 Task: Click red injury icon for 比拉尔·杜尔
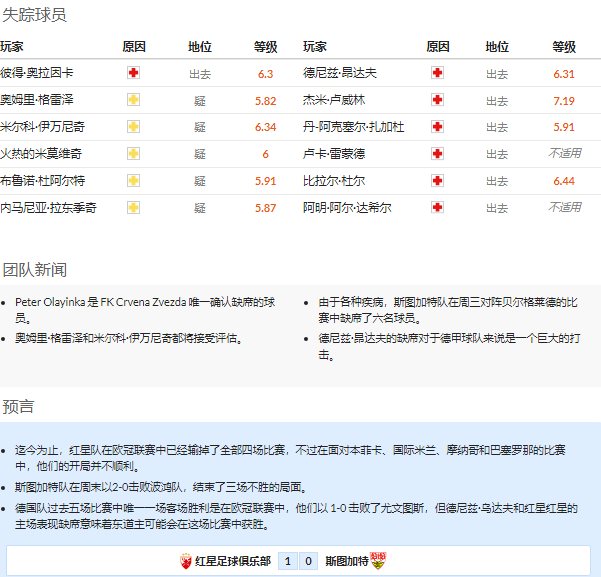pyautogui.click(x=437, y=181)
